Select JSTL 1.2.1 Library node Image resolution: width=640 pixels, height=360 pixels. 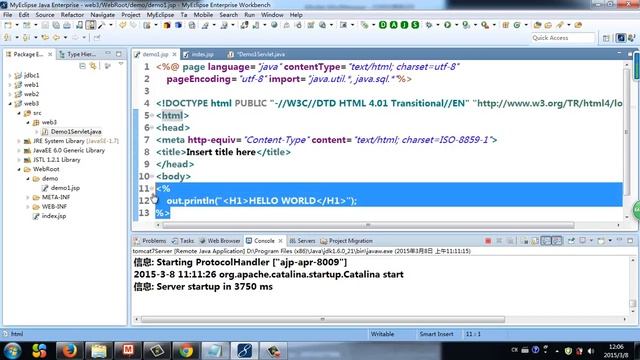[x=57, y=160]
